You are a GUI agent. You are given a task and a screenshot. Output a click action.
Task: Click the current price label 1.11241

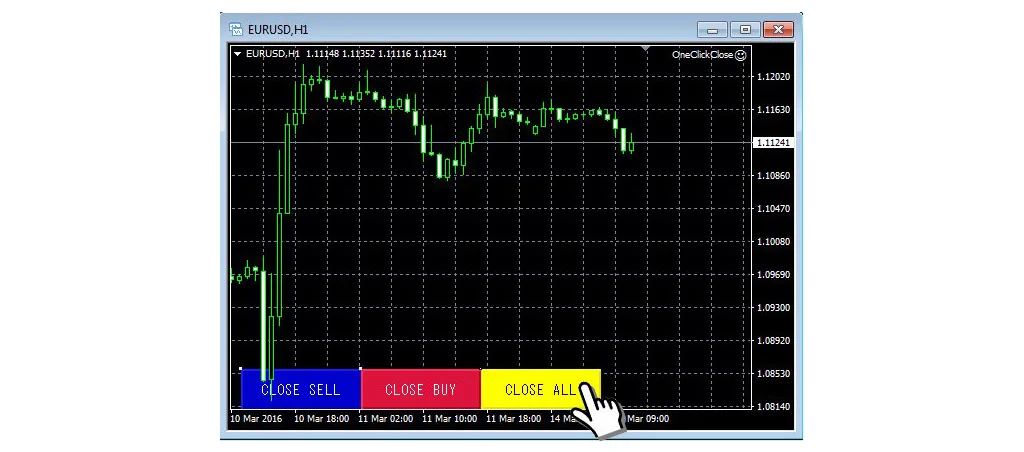tap(773, 143)
